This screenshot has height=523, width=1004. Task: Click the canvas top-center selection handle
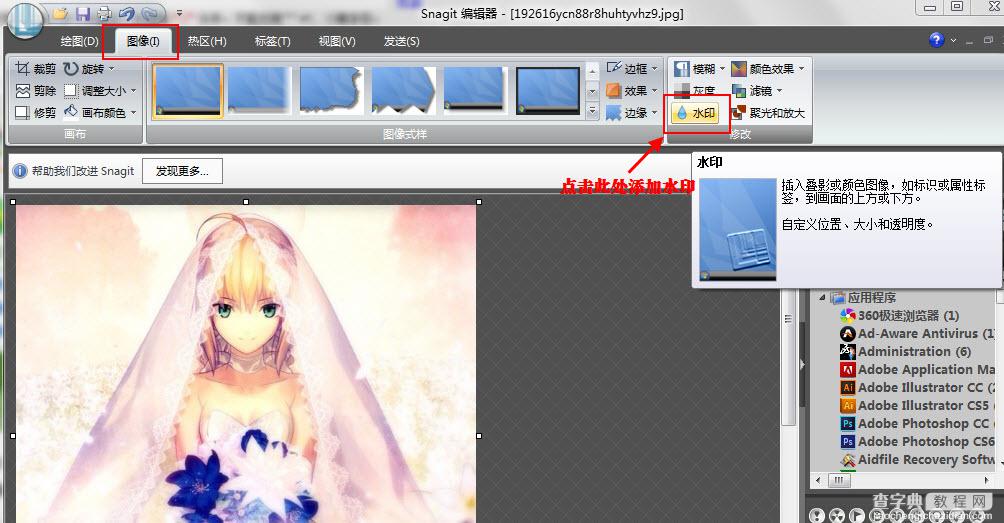tap(246, 202)
